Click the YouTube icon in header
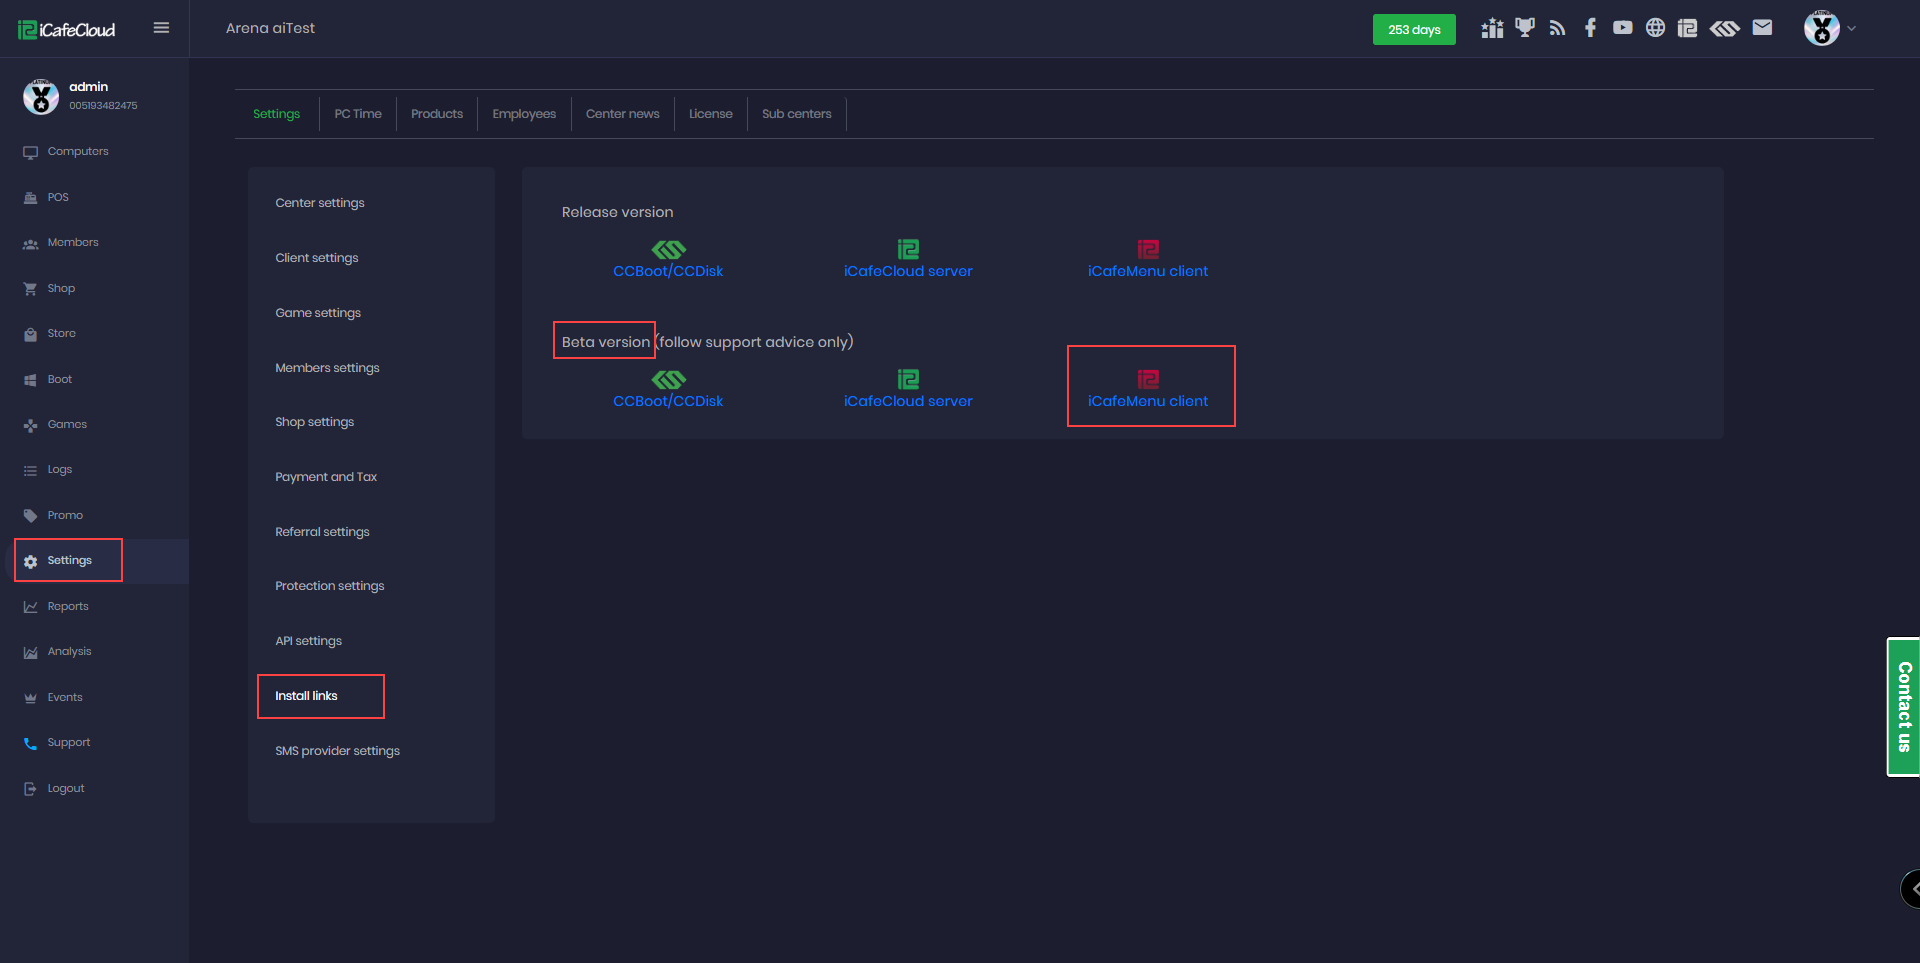Viewport: 1920px width, 963px height. (1622, 28)
